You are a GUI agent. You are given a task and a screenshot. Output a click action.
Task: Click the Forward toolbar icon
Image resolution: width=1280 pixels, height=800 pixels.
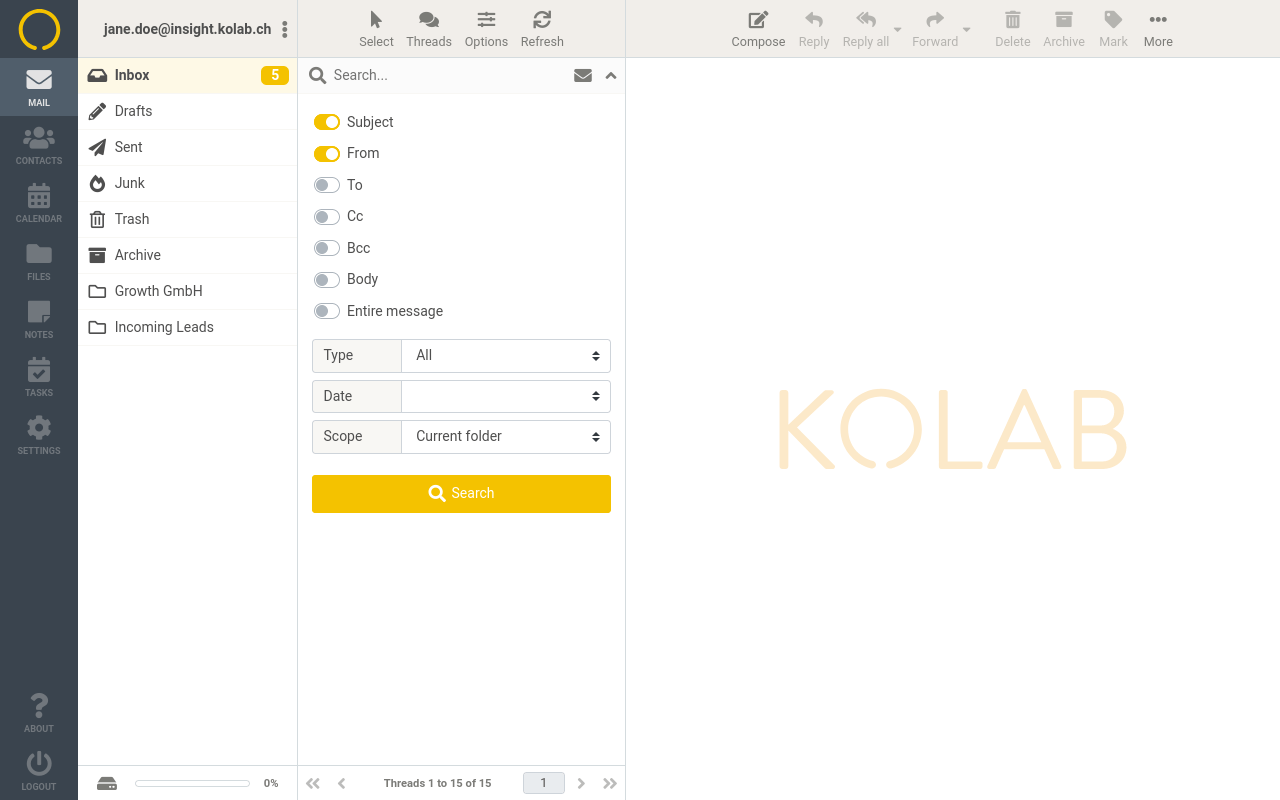tap(935, 29)
